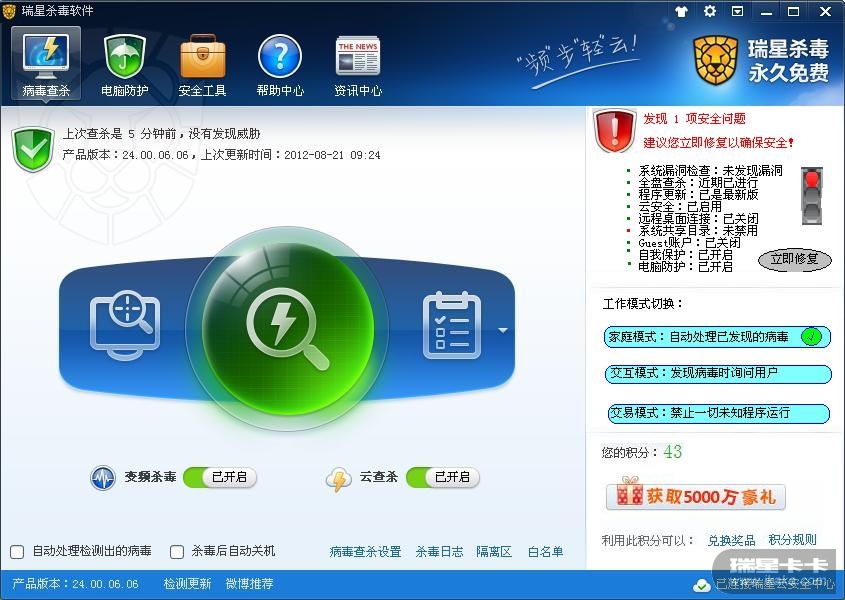Open the 帮助中心 help tab
Screen dimensions: 845x600
pyautogui.click(x=280, y=65)
